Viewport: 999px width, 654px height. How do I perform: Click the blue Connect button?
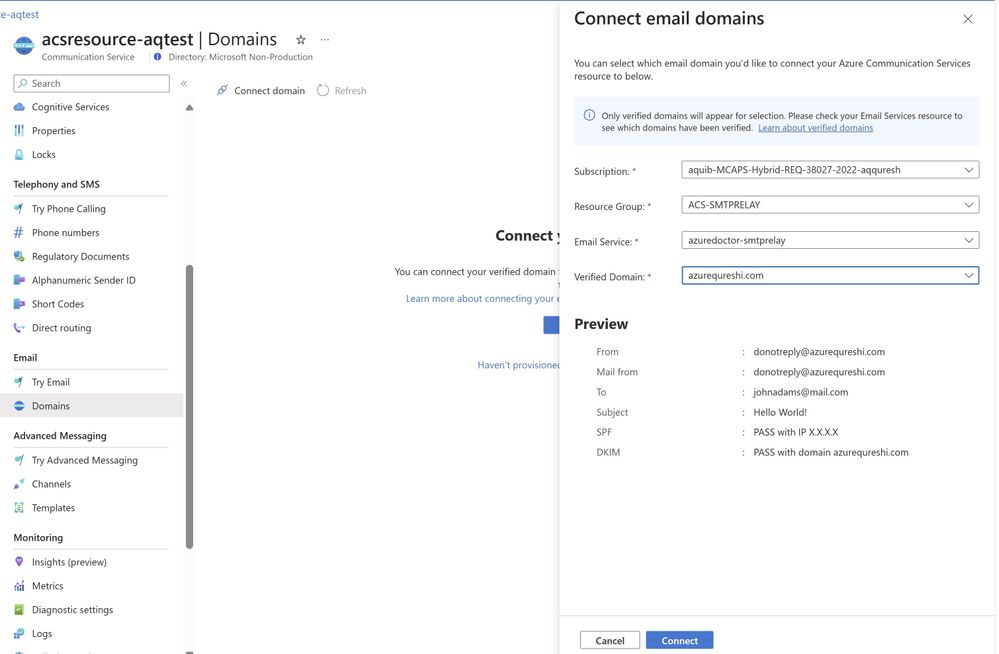679,641
